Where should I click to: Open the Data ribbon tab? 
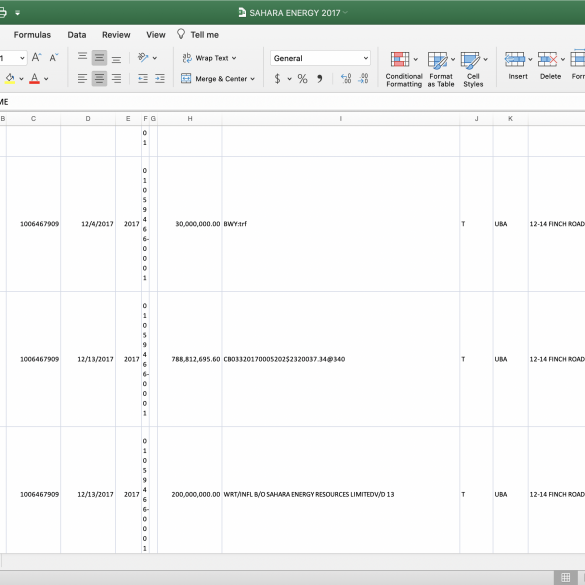point(77,35)
